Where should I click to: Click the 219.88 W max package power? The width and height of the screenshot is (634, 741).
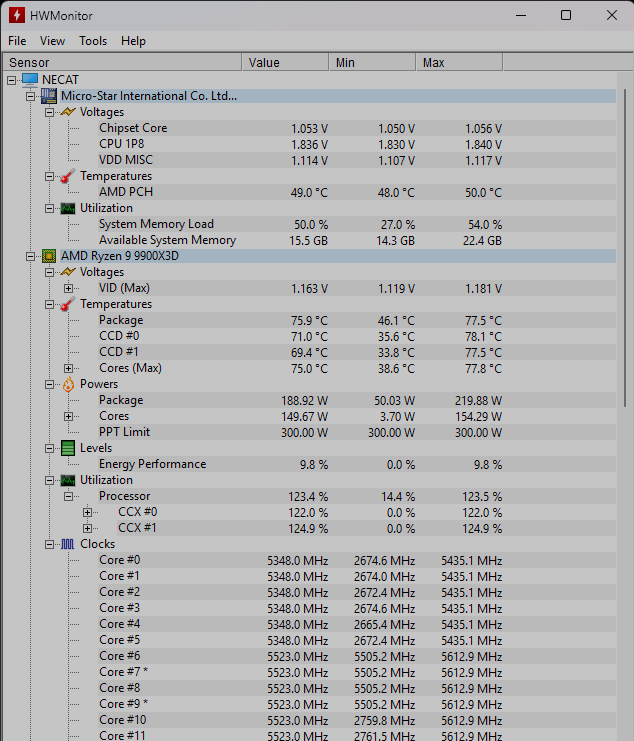click(478, 401)
